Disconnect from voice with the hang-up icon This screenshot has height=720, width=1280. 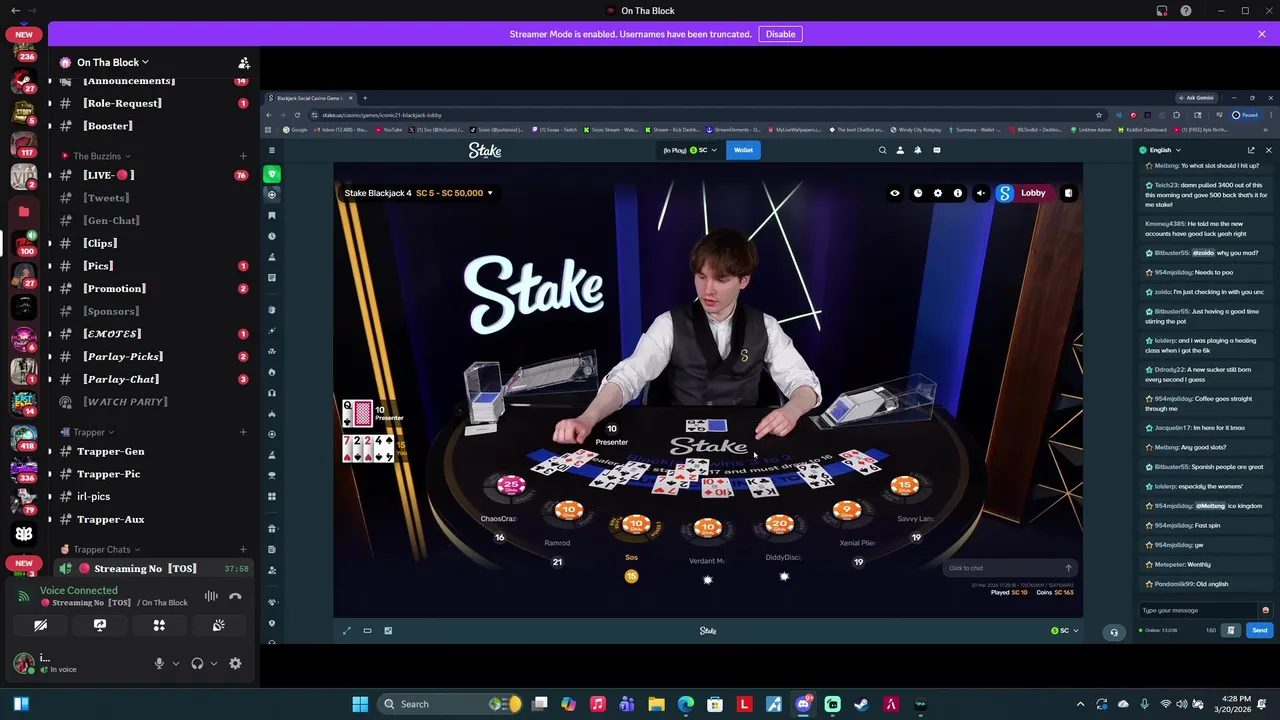235,596
